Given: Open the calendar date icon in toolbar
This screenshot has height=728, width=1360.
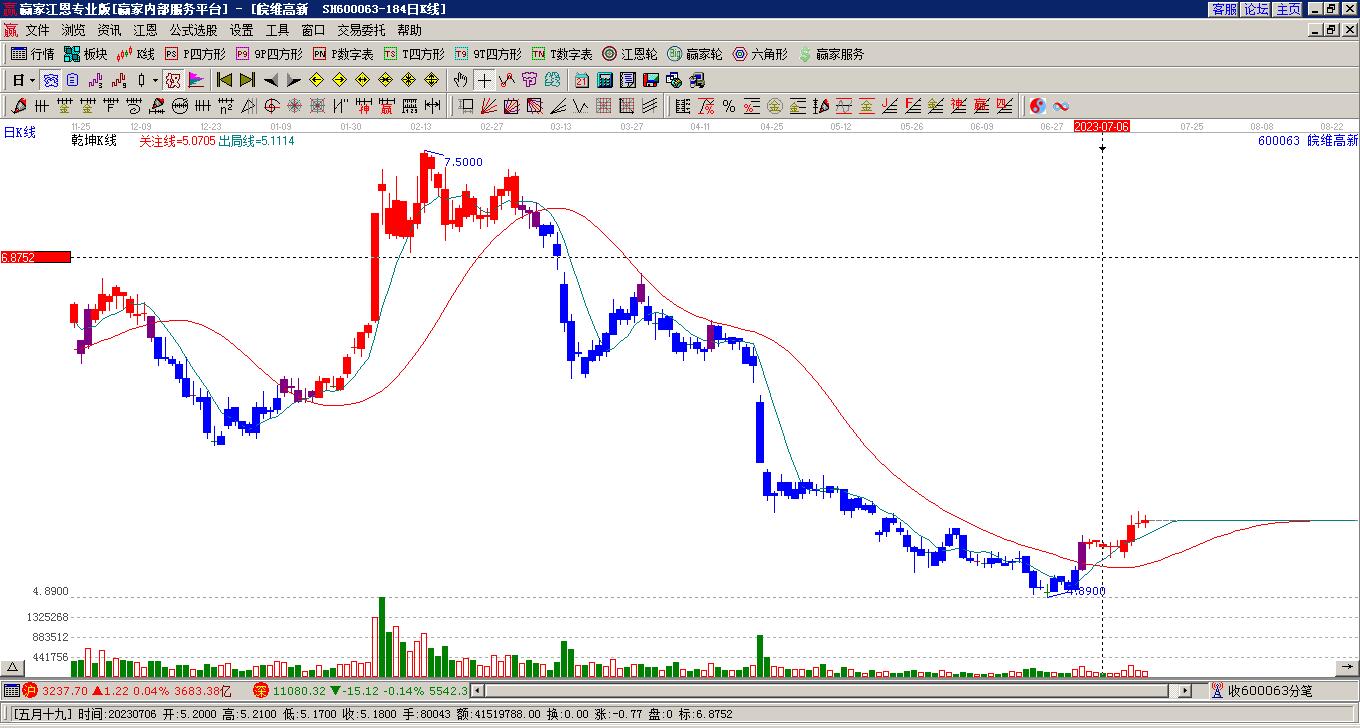Looking at the screenshot, I should [x=581, y=80].
